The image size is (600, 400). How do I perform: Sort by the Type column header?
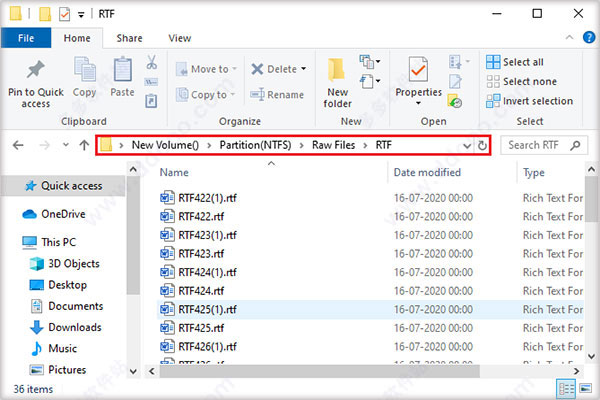click(x=533, y=173)
